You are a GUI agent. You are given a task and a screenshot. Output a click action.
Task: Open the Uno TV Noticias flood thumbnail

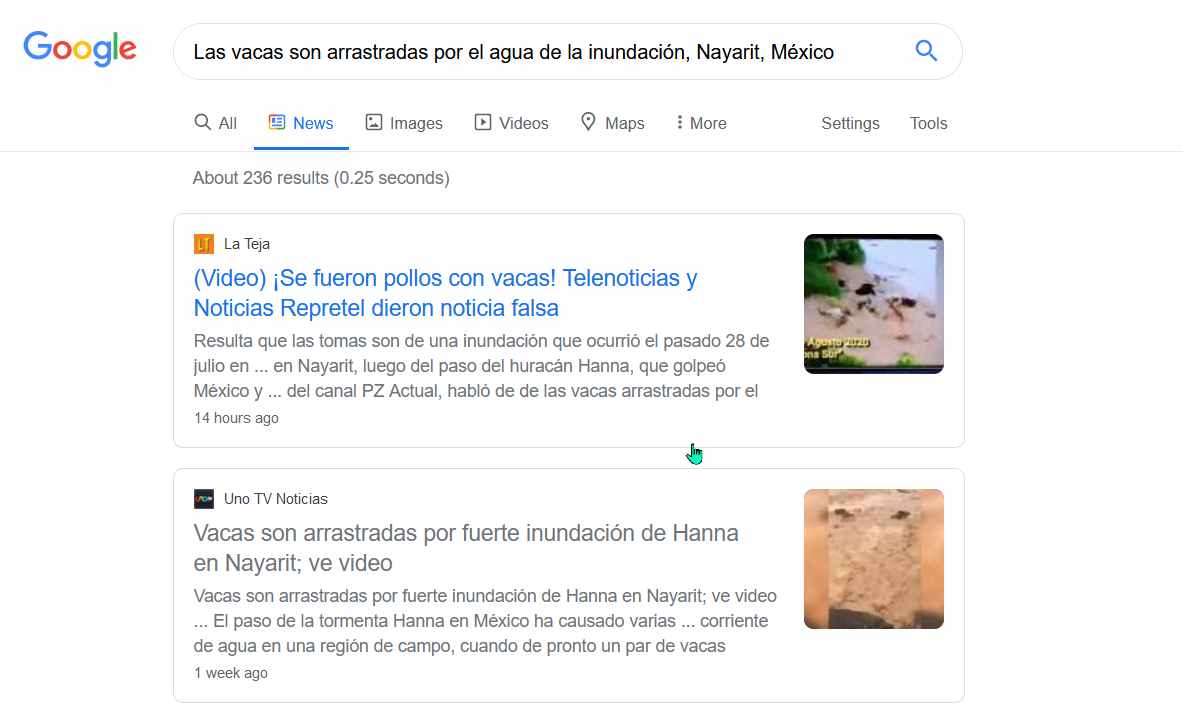tap(874, 558)
